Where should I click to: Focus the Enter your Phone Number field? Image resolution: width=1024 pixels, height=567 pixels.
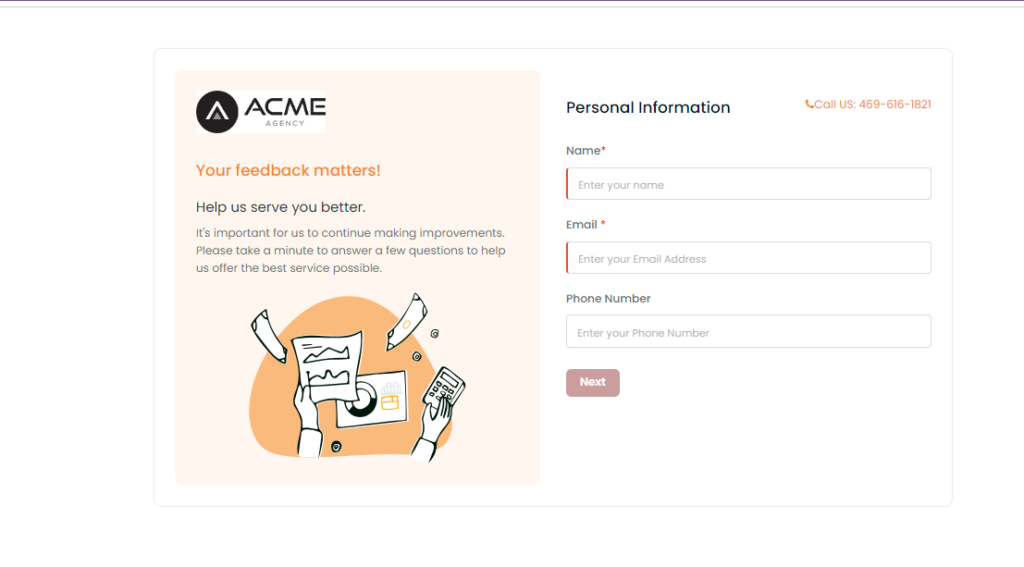coord(748,332)
